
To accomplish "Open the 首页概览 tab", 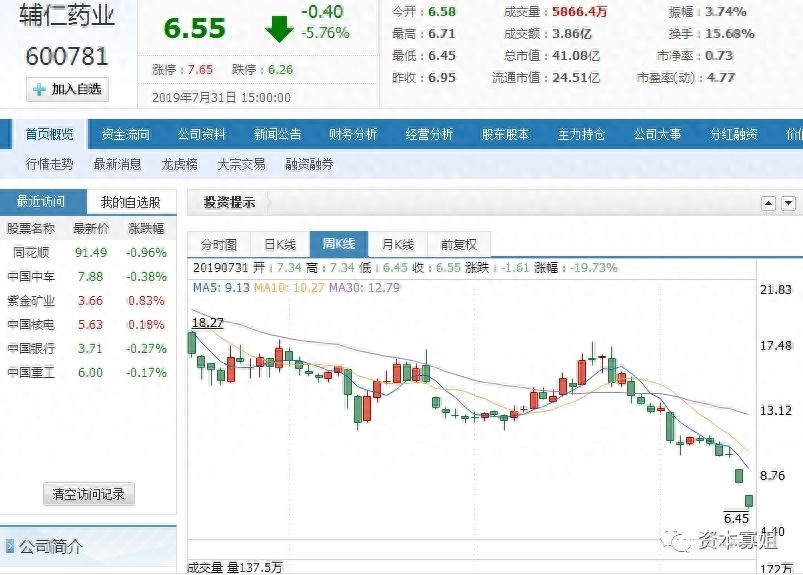I will [x=49, y=134].
